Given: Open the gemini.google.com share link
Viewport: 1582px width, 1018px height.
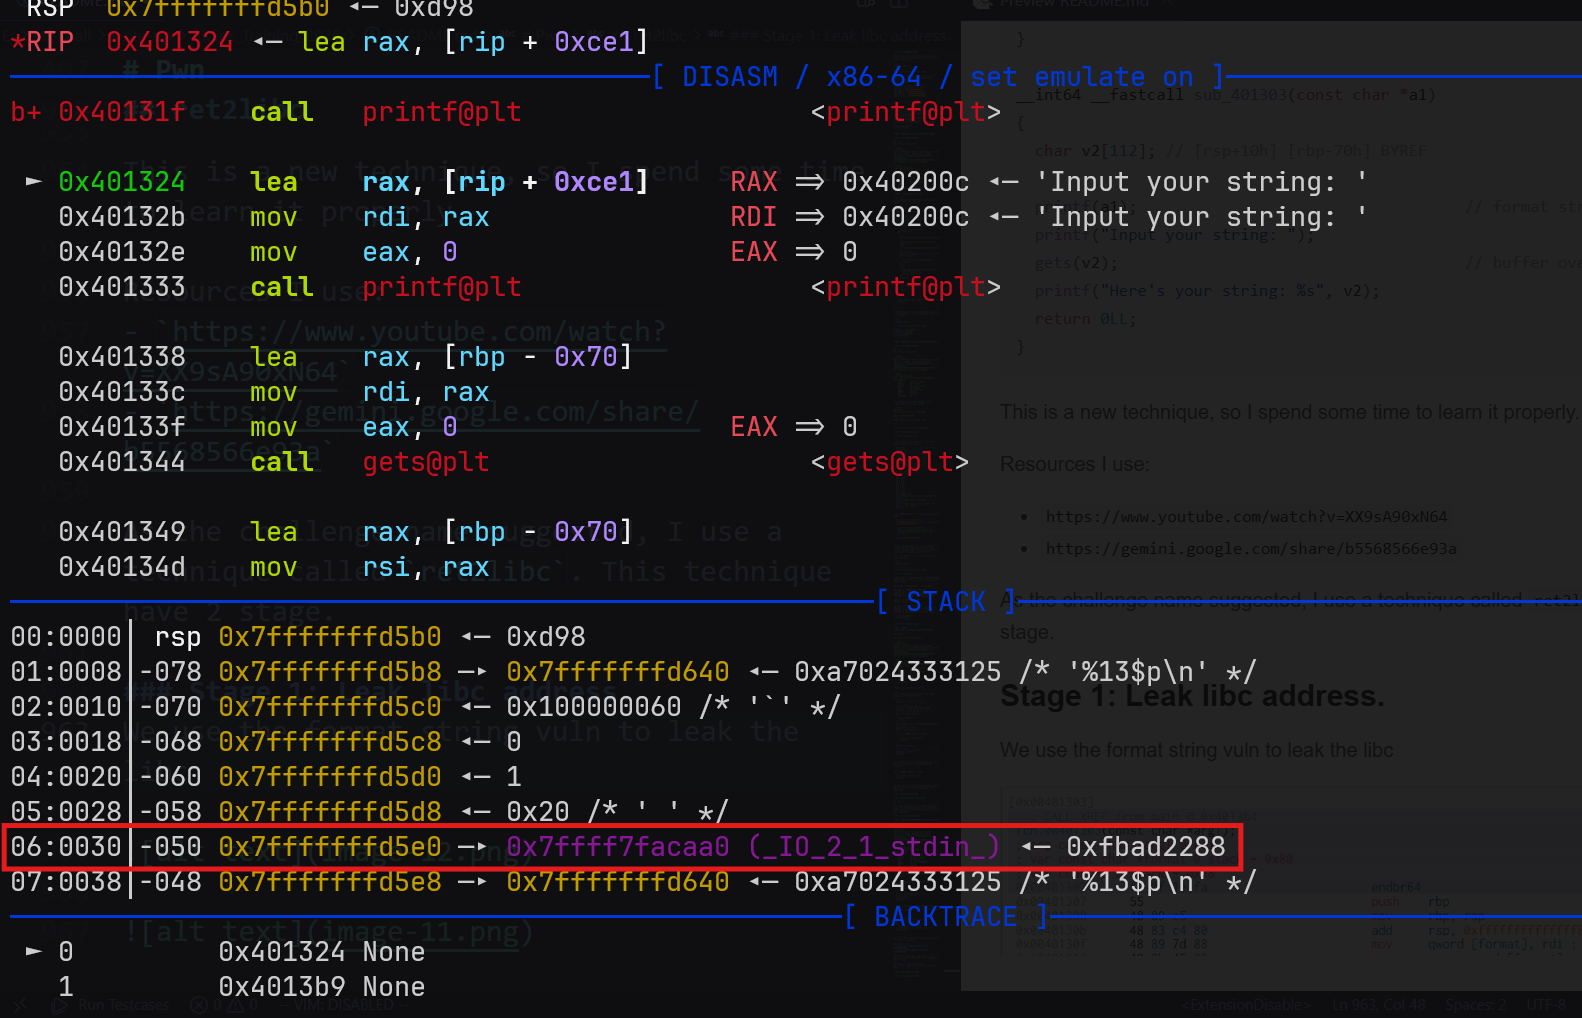Looking at the screenshot, I should click(1250, 549).
